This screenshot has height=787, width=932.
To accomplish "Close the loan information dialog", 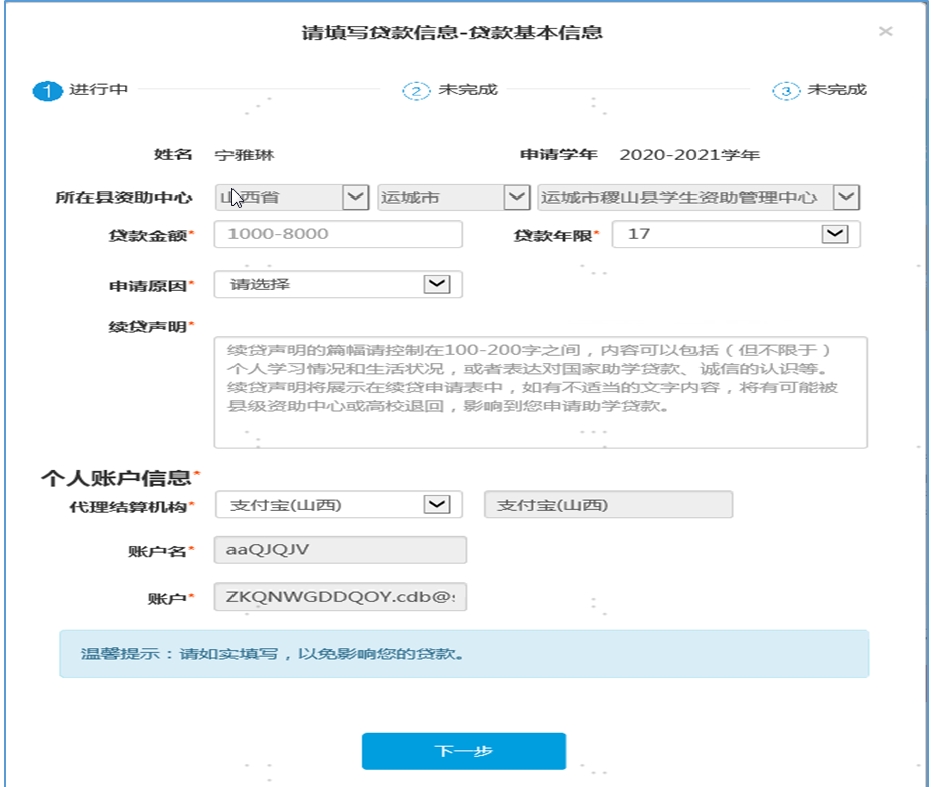I will coord(885,32).
